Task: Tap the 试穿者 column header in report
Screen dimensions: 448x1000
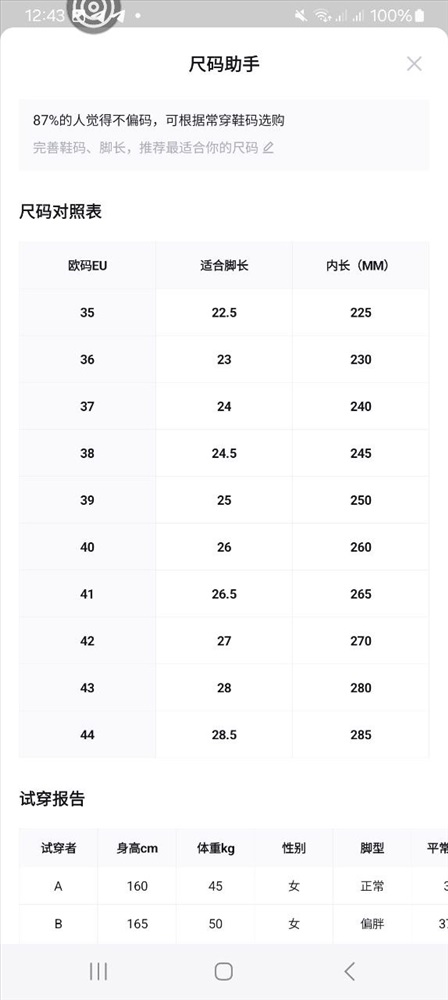Action: (58, 848)
